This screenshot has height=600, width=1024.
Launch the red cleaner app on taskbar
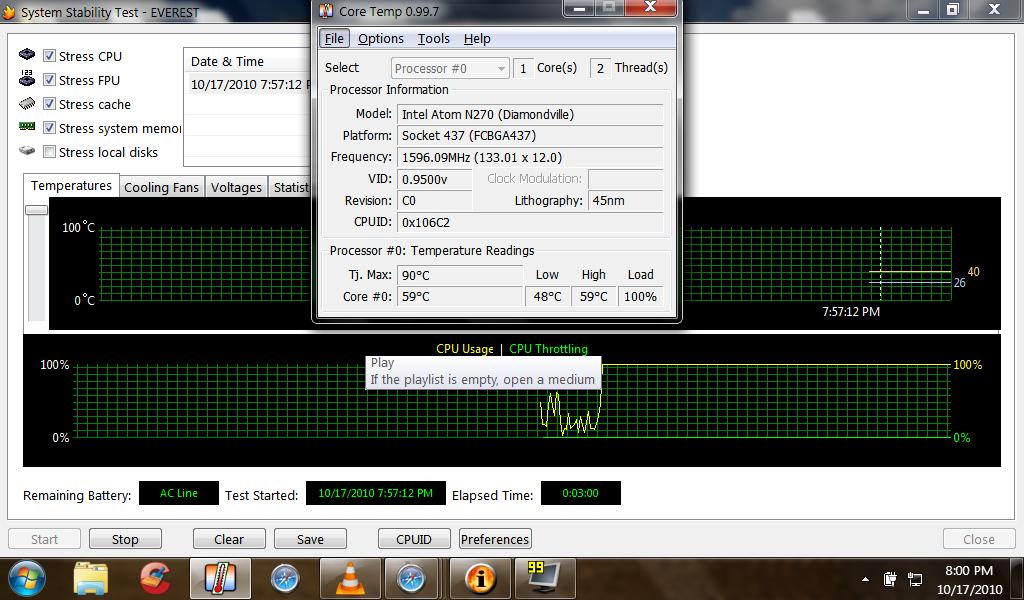(155, 578)
